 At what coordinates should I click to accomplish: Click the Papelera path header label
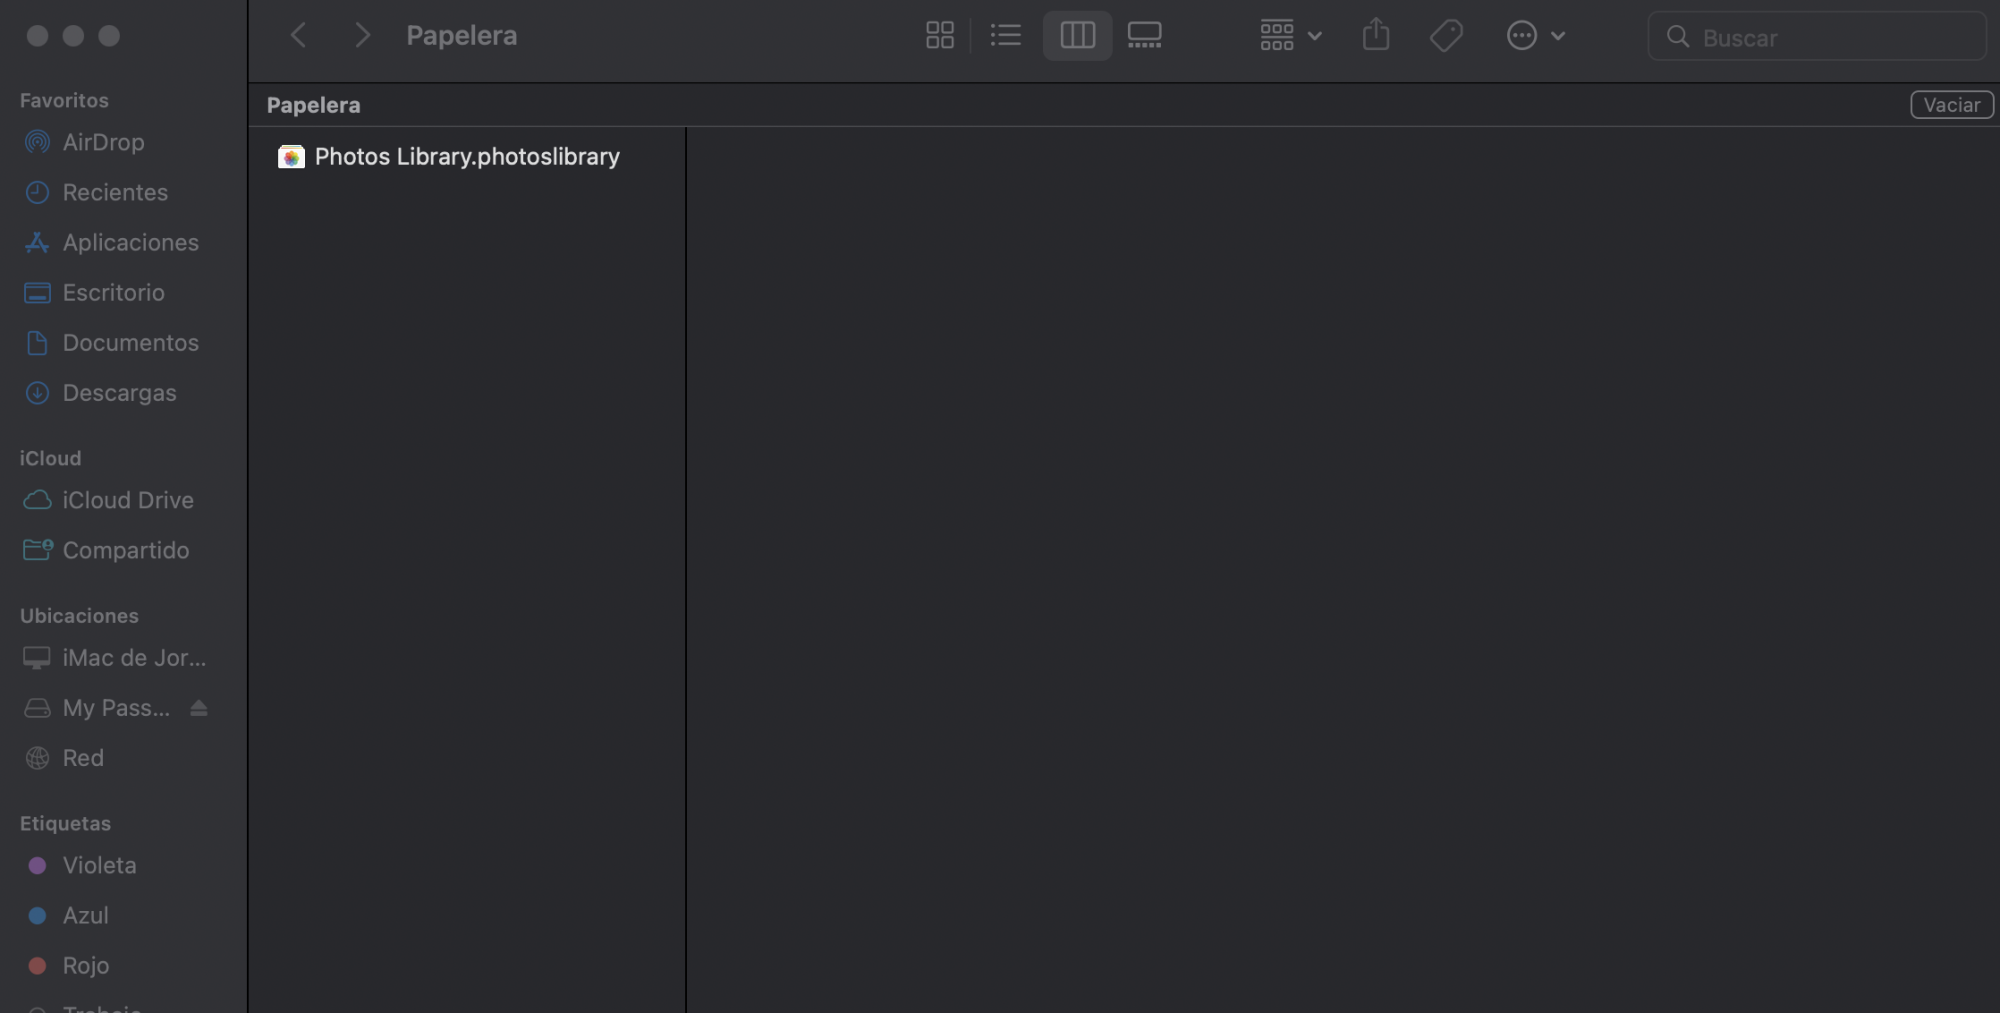(313, 105)
